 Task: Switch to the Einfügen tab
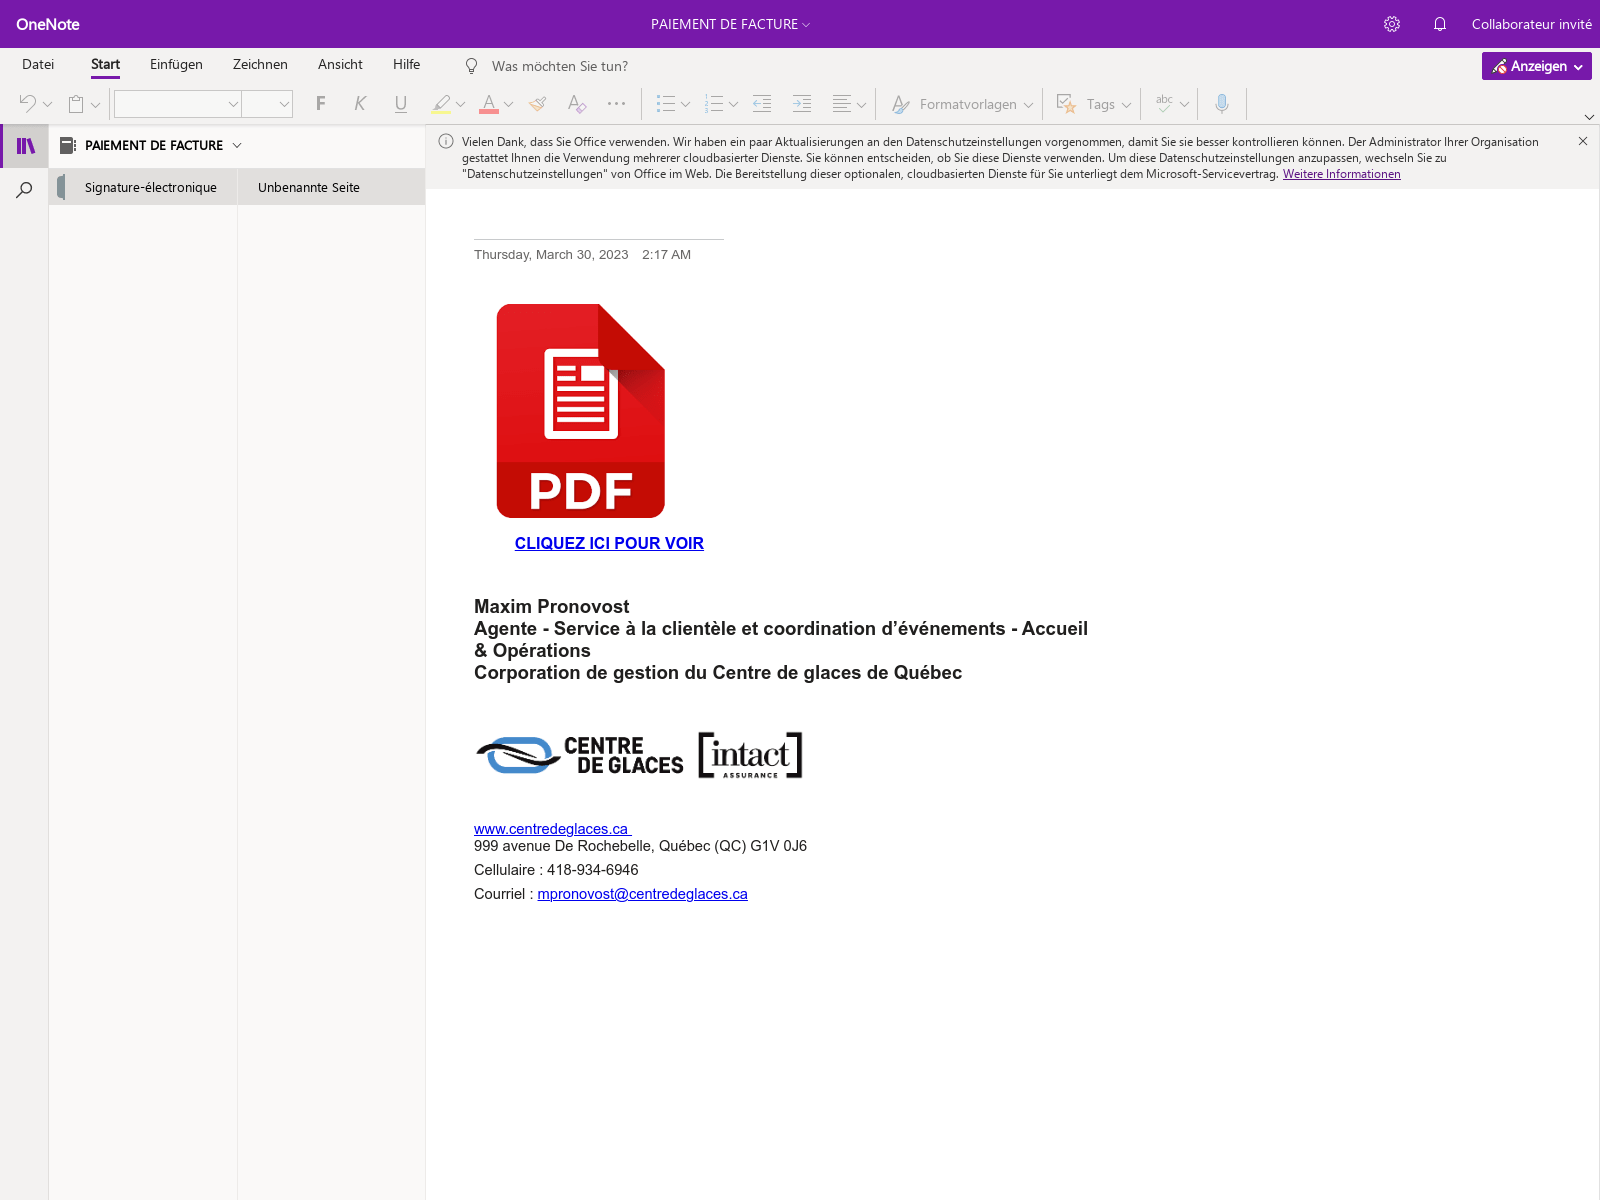pyautogui.click(x=176, y=64)
